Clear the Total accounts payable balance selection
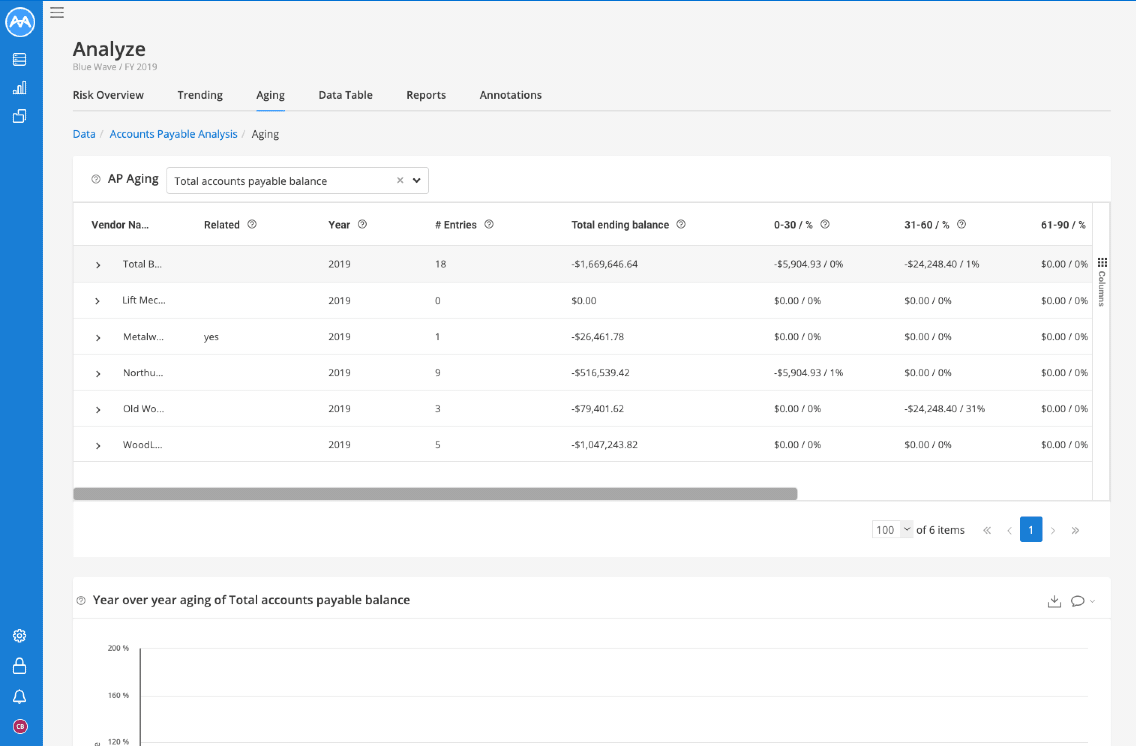This screenshot has width=1136, height=746. (400, 180)
